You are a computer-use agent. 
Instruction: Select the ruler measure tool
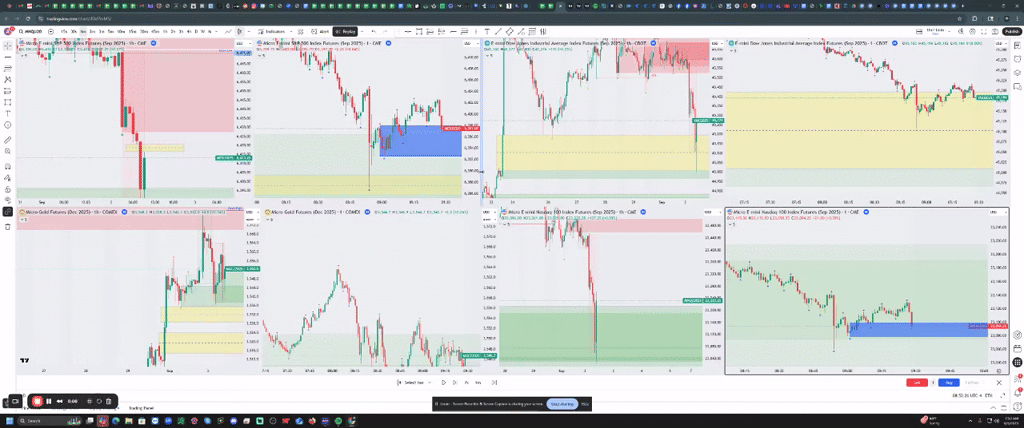8,140
